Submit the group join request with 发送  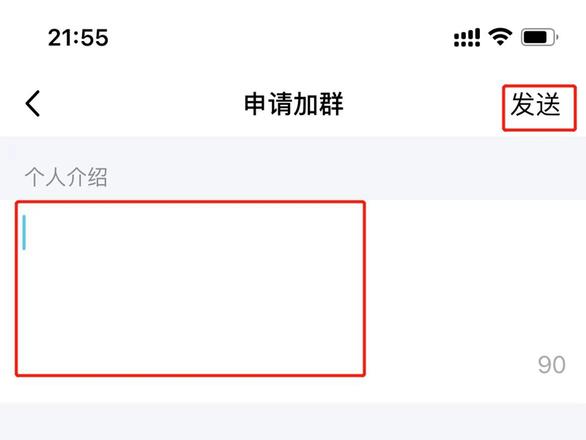click(536, 104)
